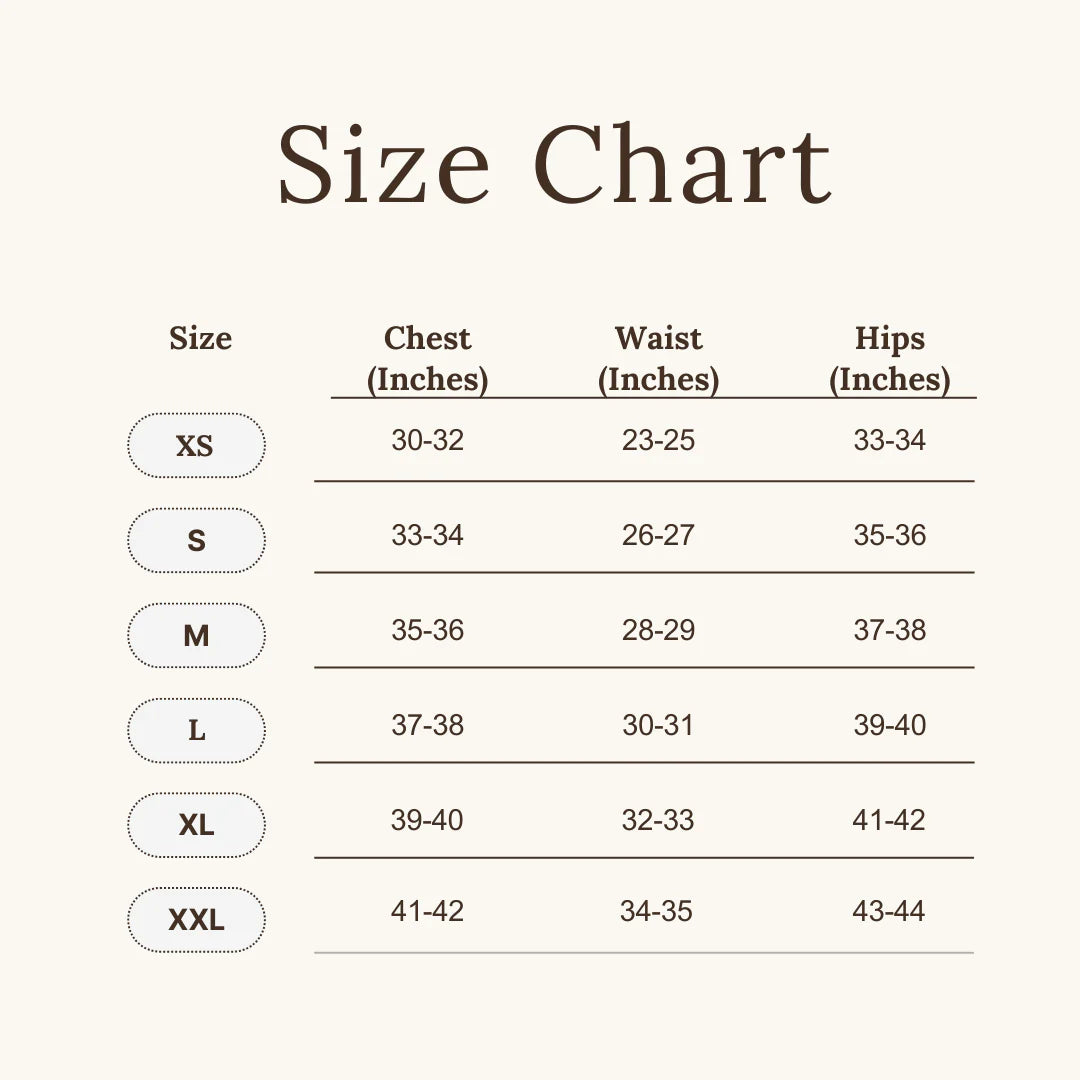Click the Waist (Inches) column header
Screen dimensions: 1080x1080
coord(658,359)
